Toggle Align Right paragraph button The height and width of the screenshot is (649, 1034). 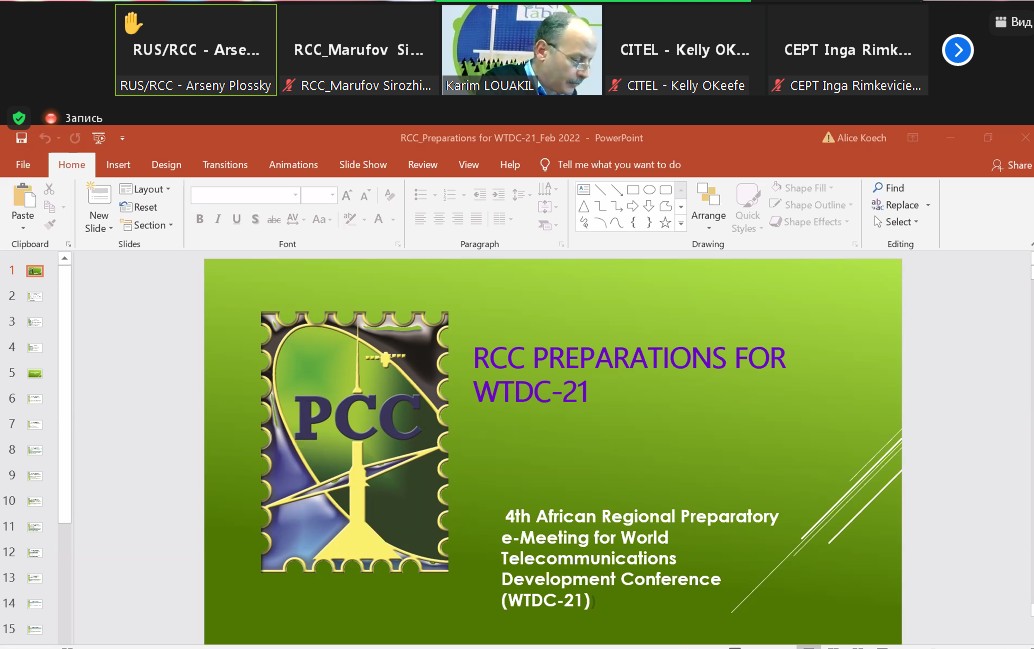(x=457, y=219)
